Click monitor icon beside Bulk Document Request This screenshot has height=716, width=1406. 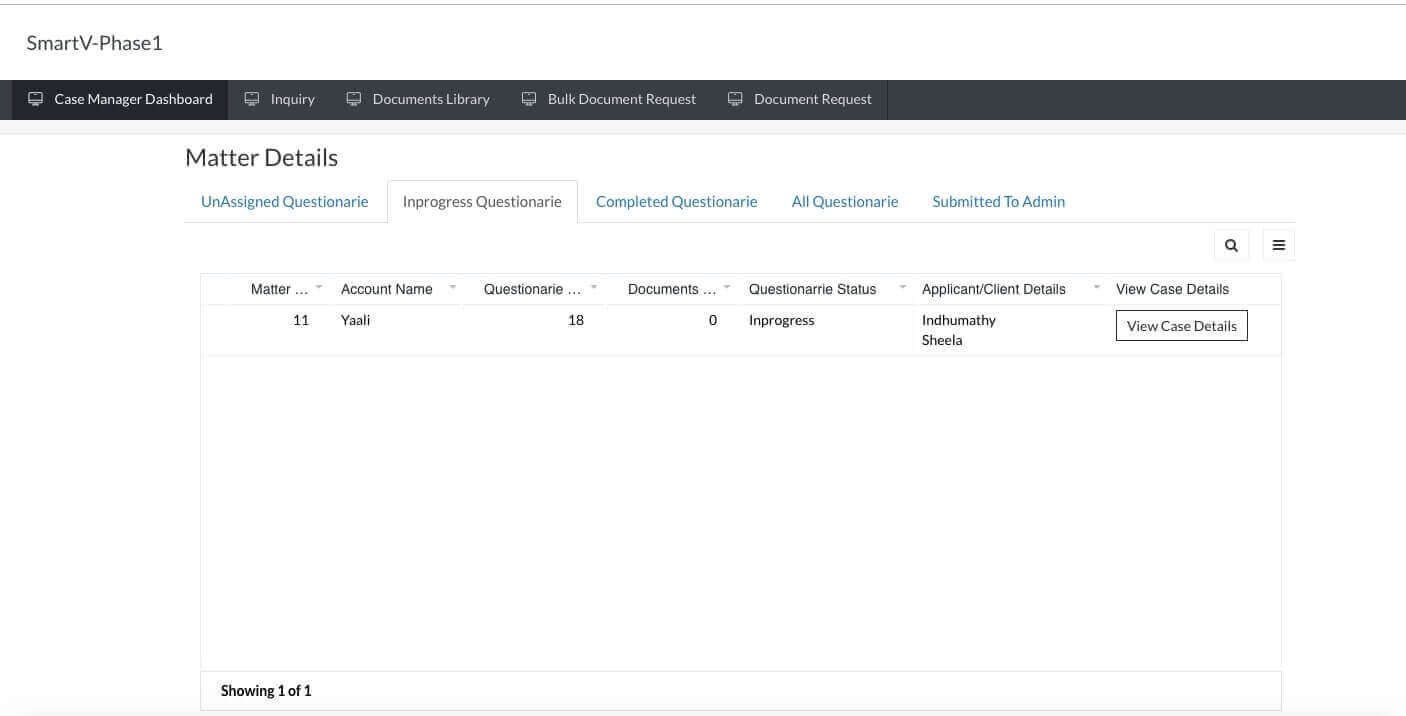[529, 99]
